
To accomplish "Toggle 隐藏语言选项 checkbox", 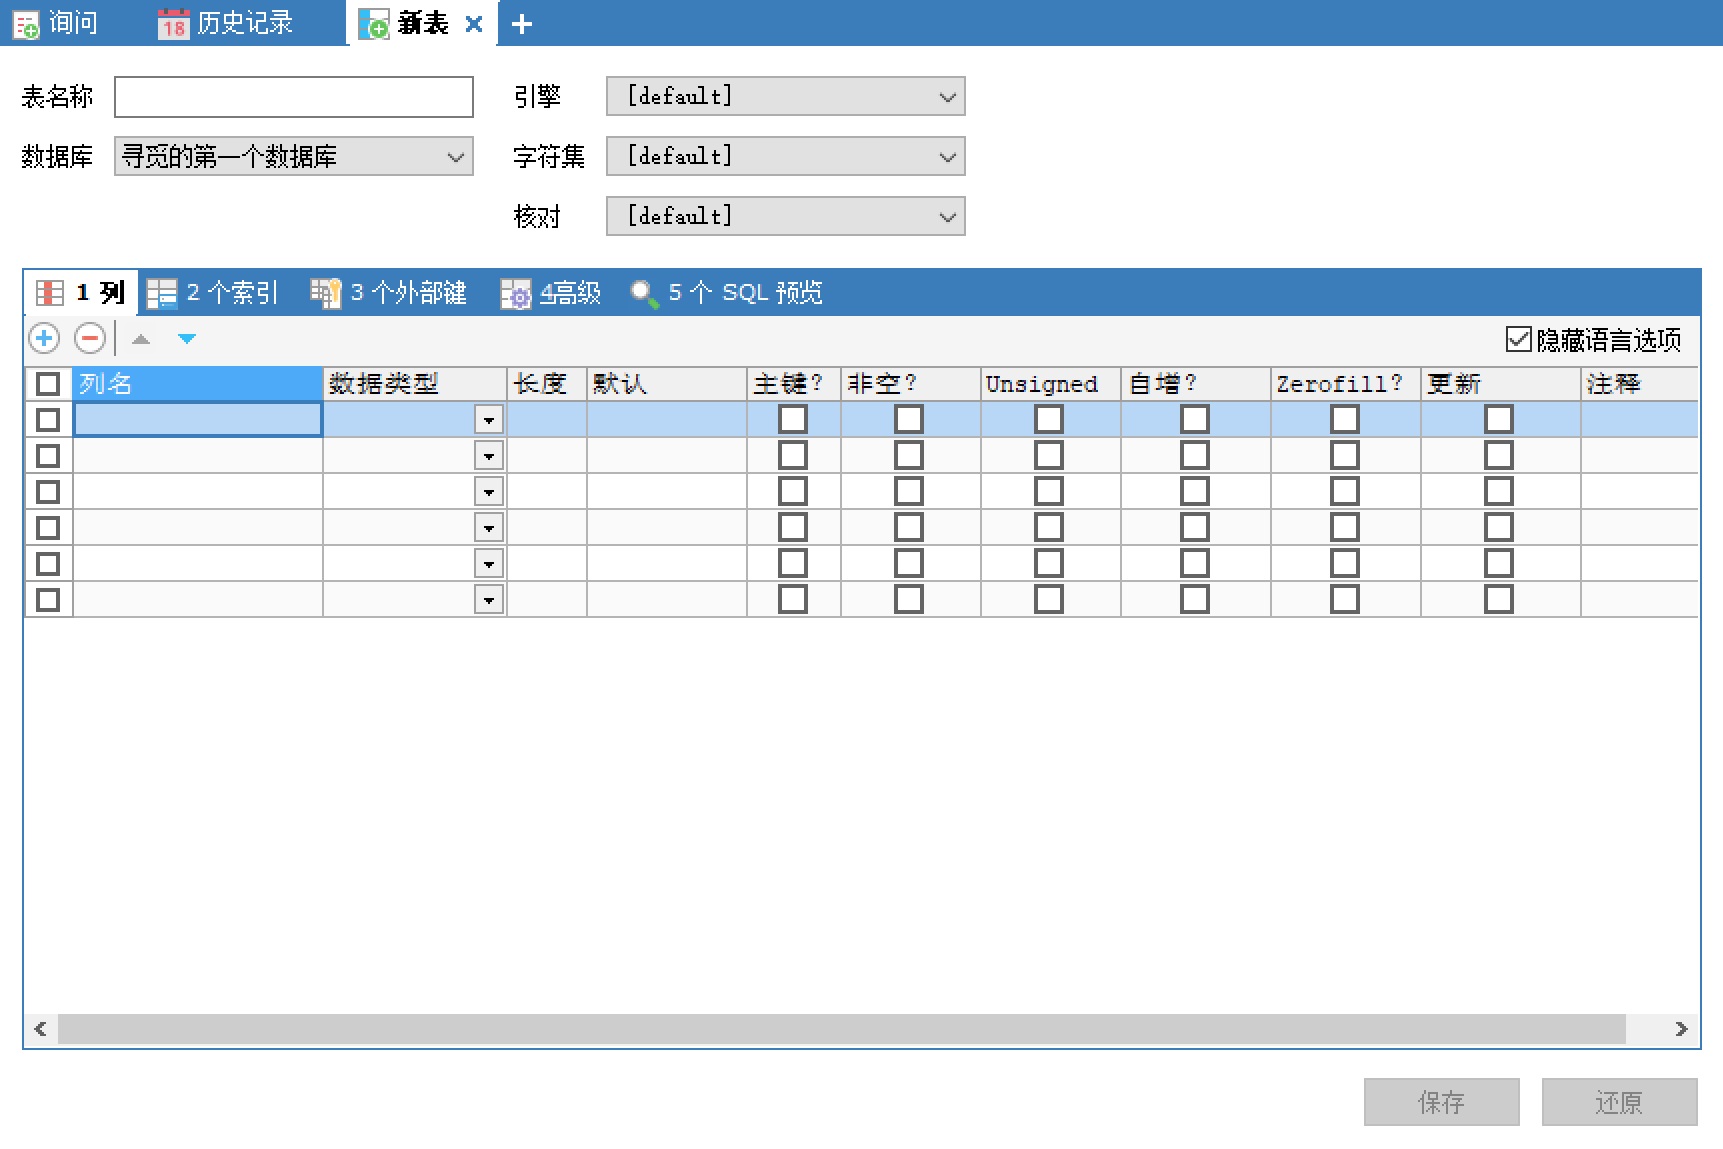I will (x=1518, y=340).
